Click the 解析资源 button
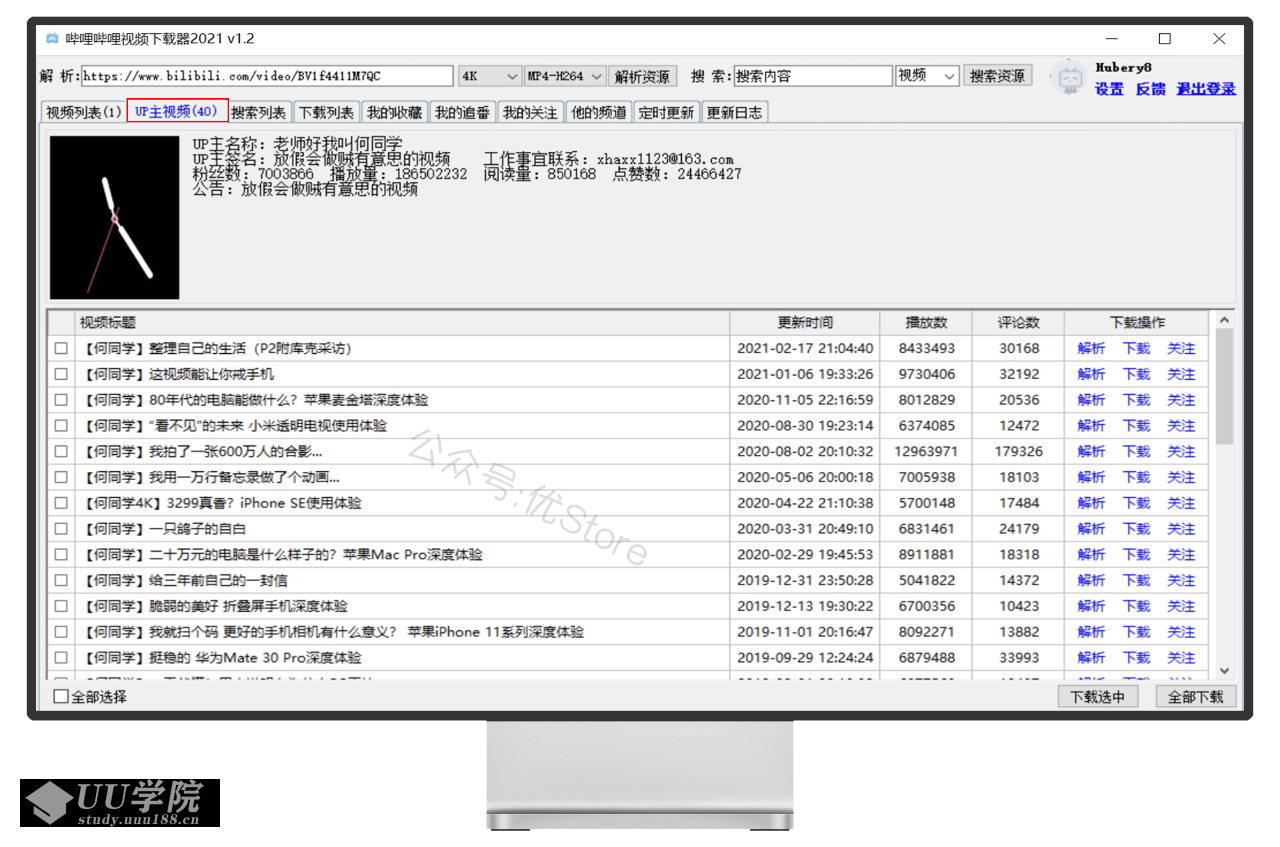The width and height of the screenshot is (1280, 847). click(643, 76)
